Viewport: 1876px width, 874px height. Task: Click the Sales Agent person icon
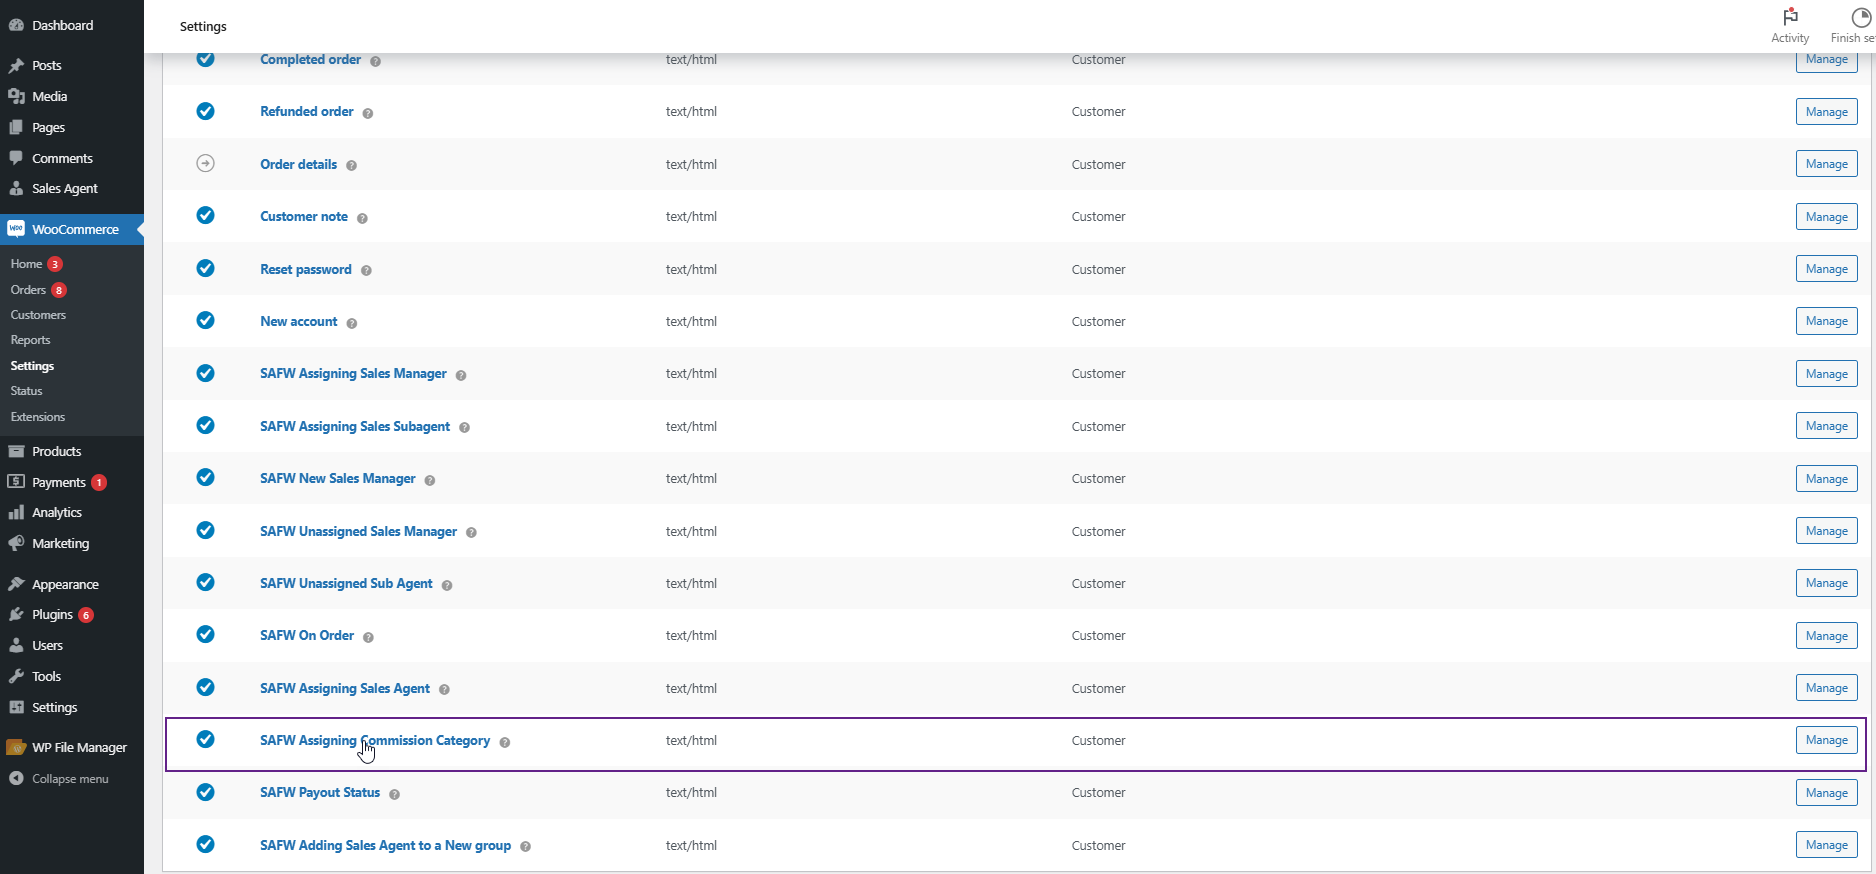(16, 188)
